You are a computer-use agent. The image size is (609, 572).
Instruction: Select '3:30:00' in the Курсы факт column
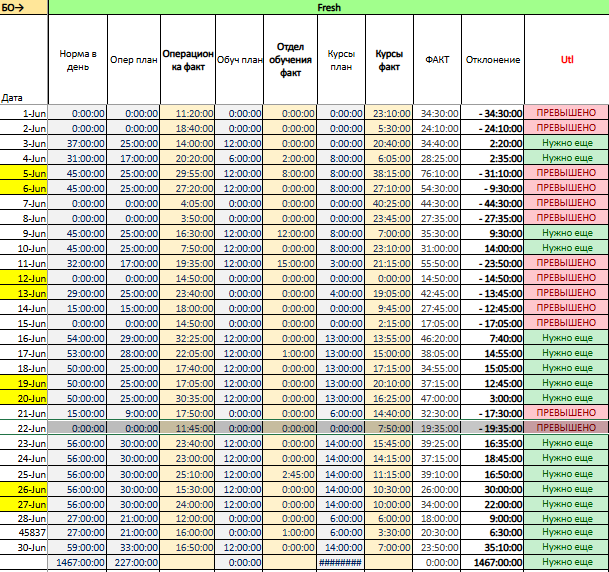389,532
